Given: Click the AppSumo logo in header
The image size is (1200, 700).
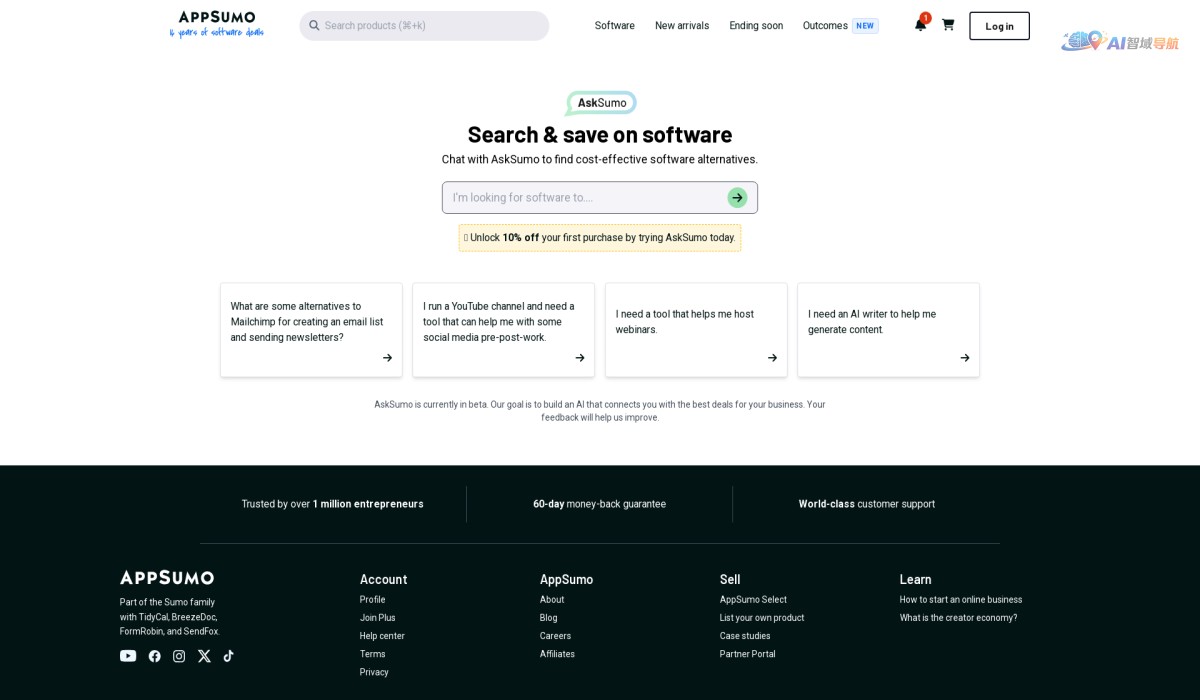Looking at the screenshot, I should pos(217,24).
